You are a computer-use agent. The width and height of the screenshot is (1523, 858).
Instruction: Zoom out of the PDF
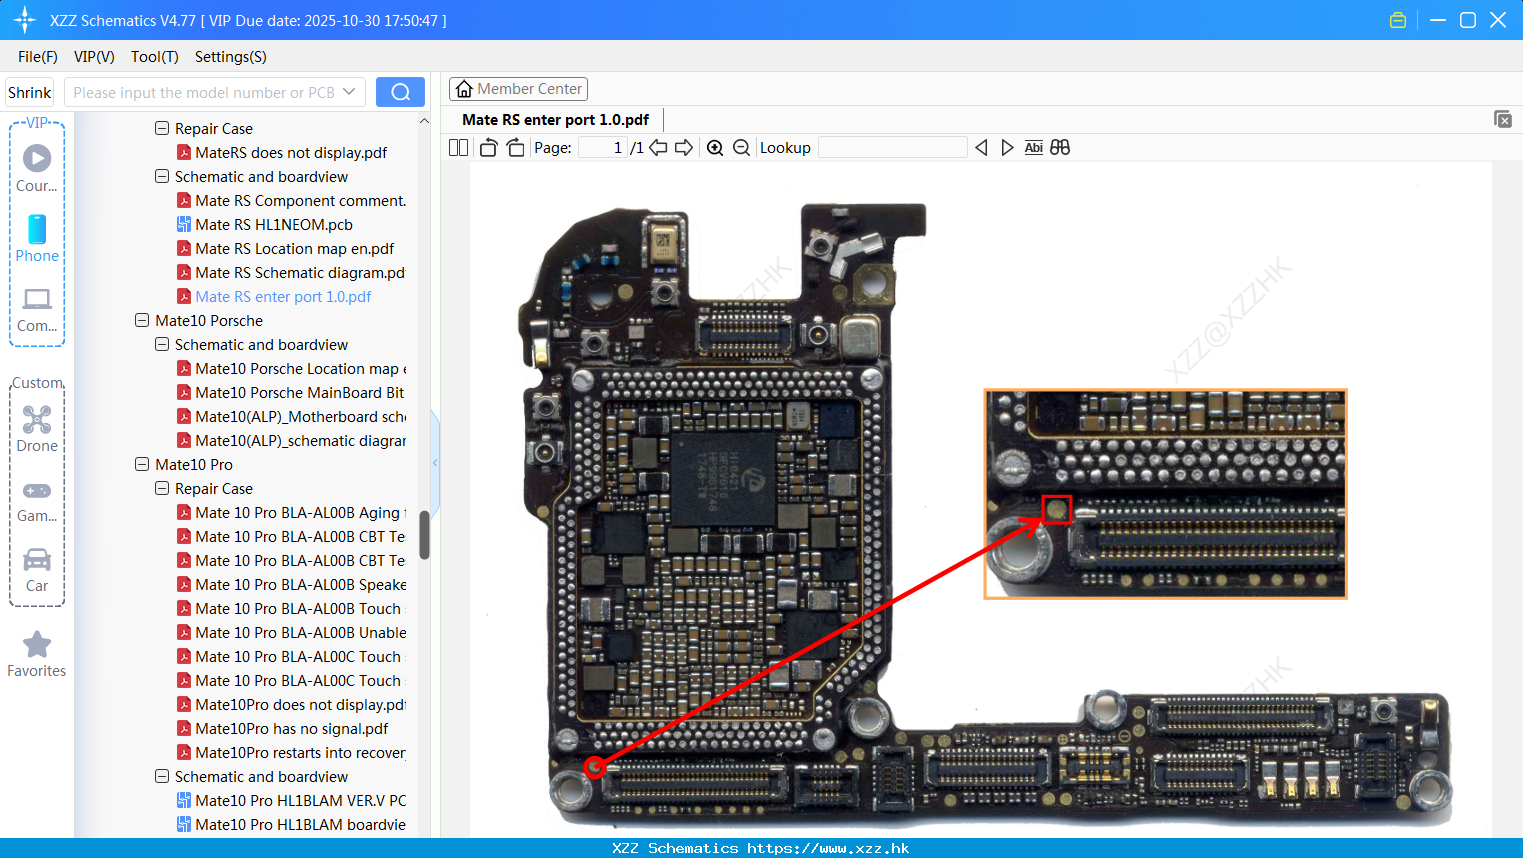[x=741, y=148]
